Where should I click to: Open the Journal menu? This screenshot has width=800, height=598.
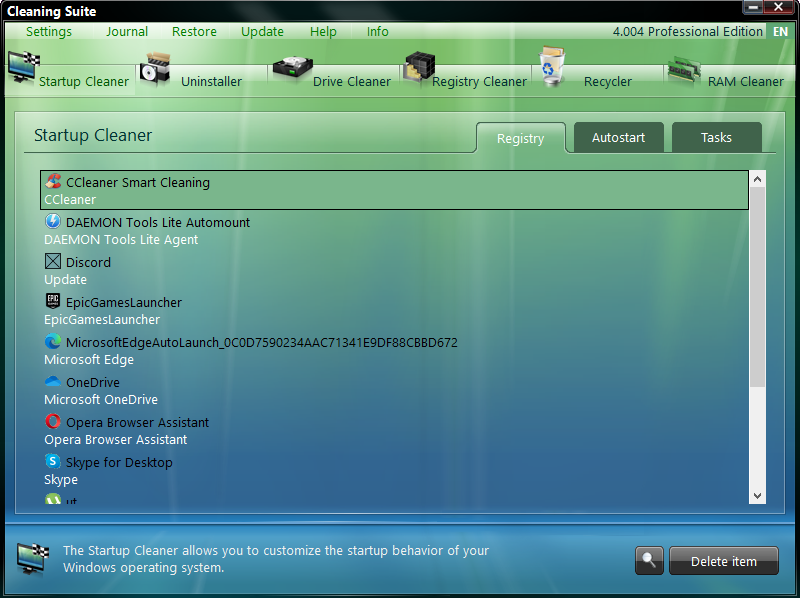click(x=127, y=32)
